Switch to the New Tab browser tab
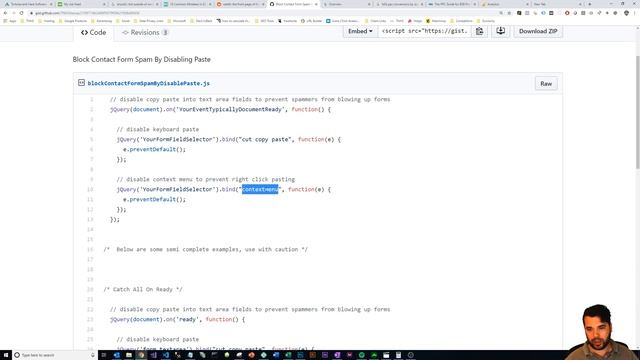Screen dimensions: 640x360 tap(558, 4)
